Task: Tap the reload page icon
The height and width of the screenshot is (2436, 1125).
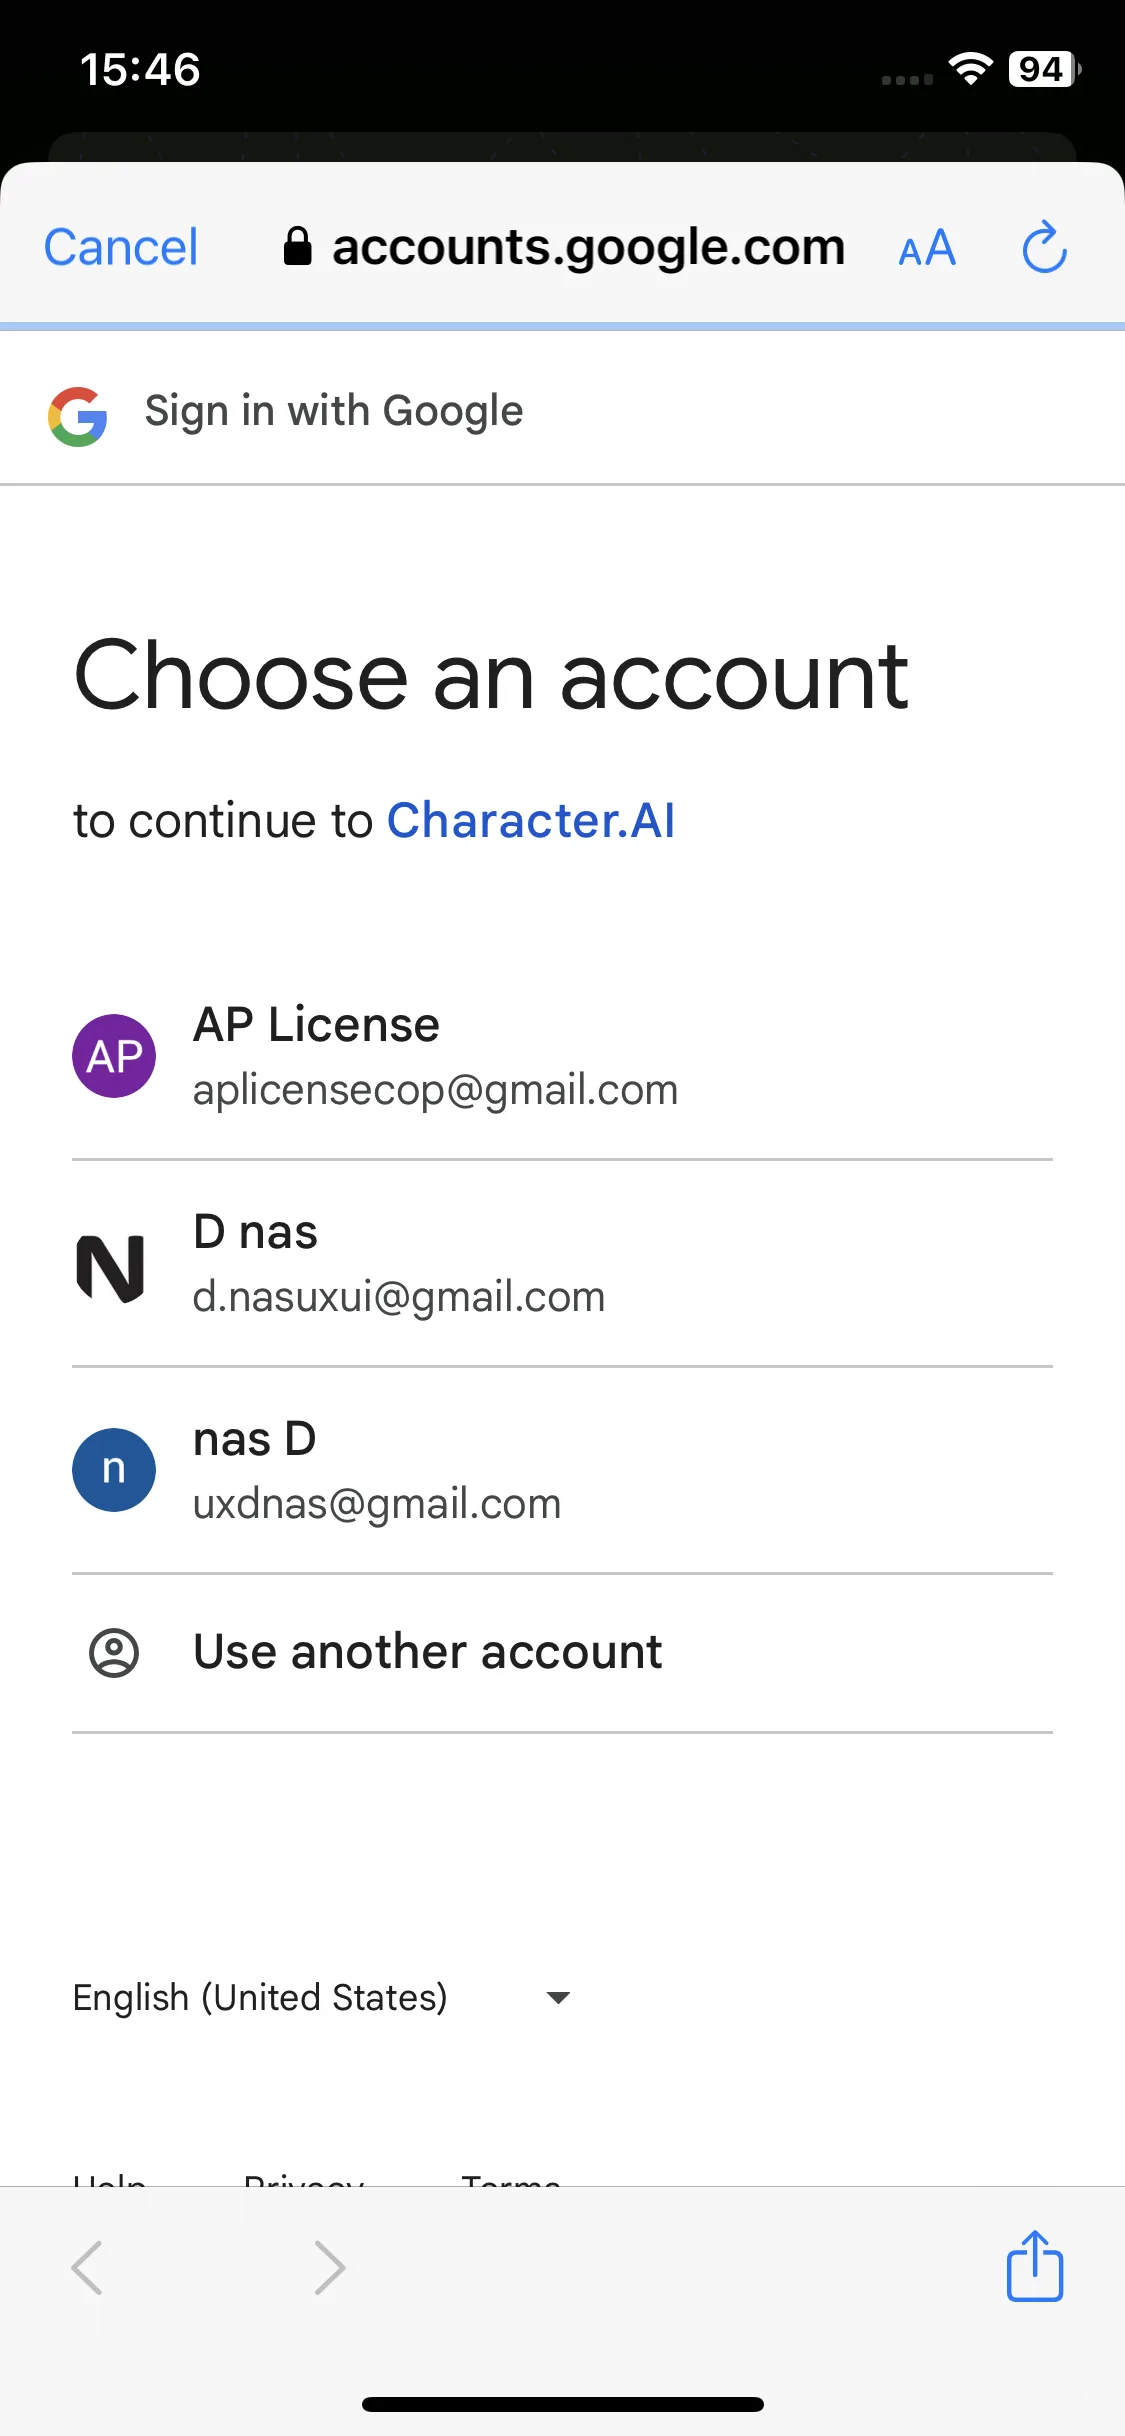Action: coord(1044,247)
